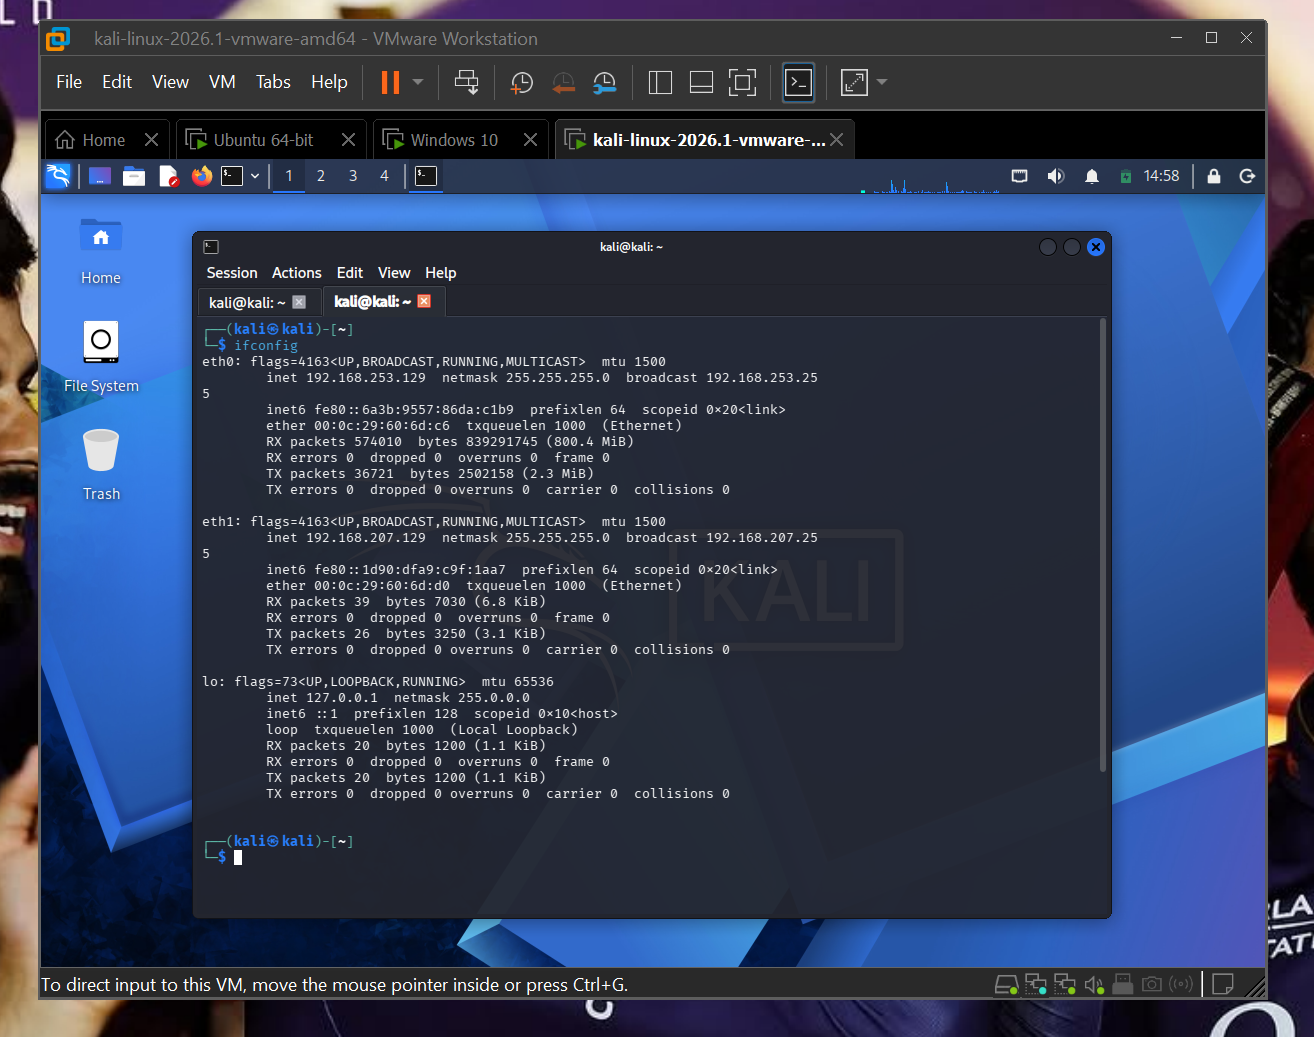Click the hard disk status icon in VMware status bar
Viewport: 1314px width, 1037px height.
point(1006,985)
